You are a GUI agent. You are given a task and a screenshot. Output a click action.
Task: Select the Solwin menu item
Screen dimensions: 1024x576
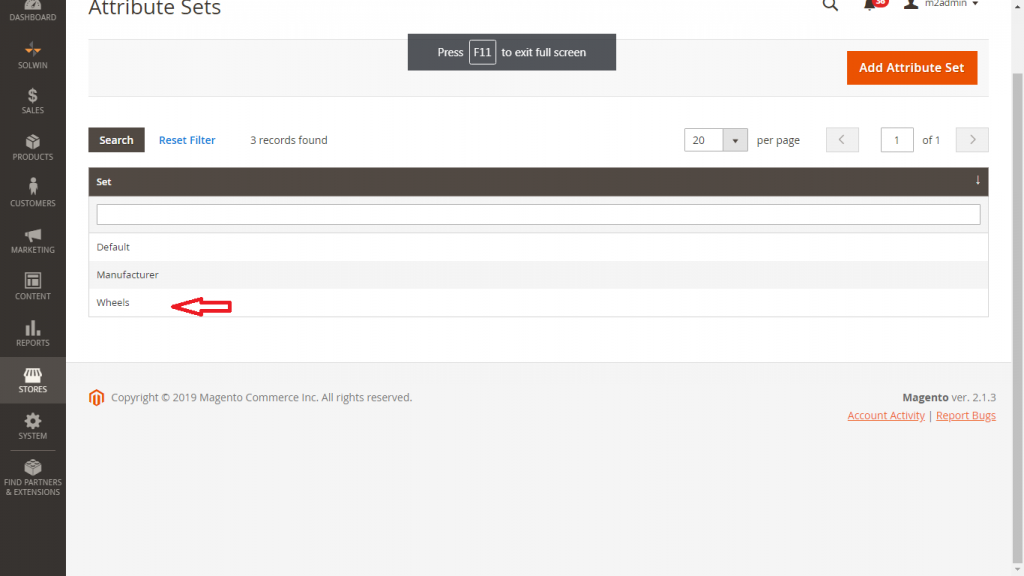32,50
